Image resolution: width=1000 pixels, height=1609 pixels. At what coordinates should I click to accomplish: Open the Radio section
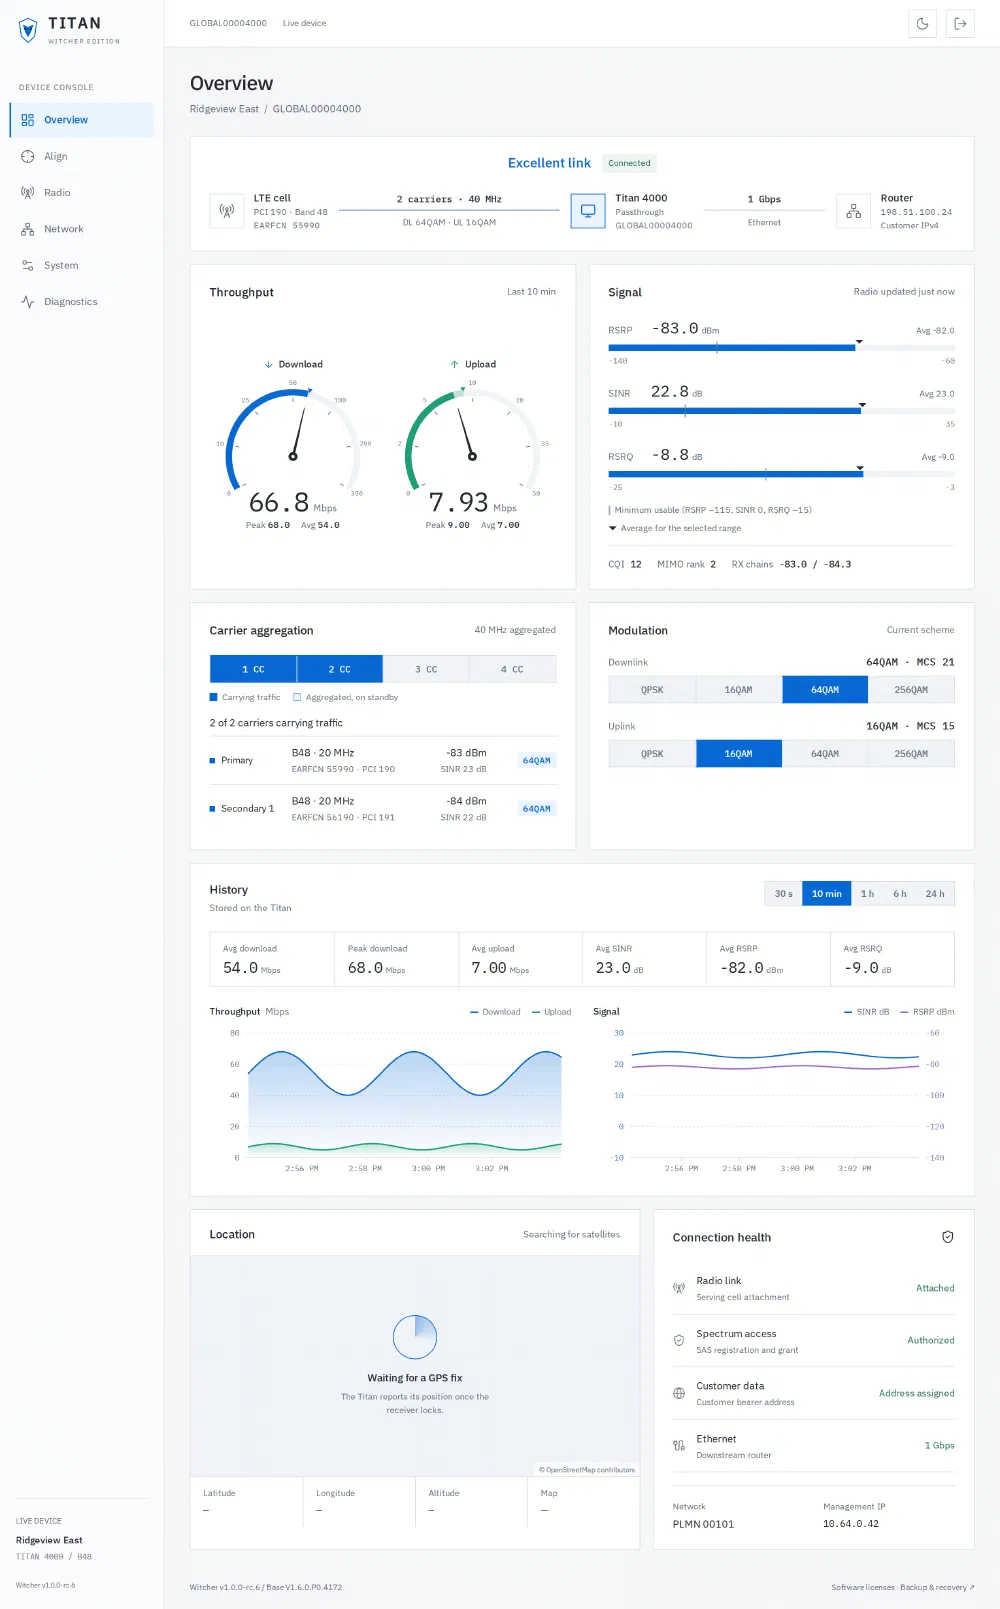(82, 193)
